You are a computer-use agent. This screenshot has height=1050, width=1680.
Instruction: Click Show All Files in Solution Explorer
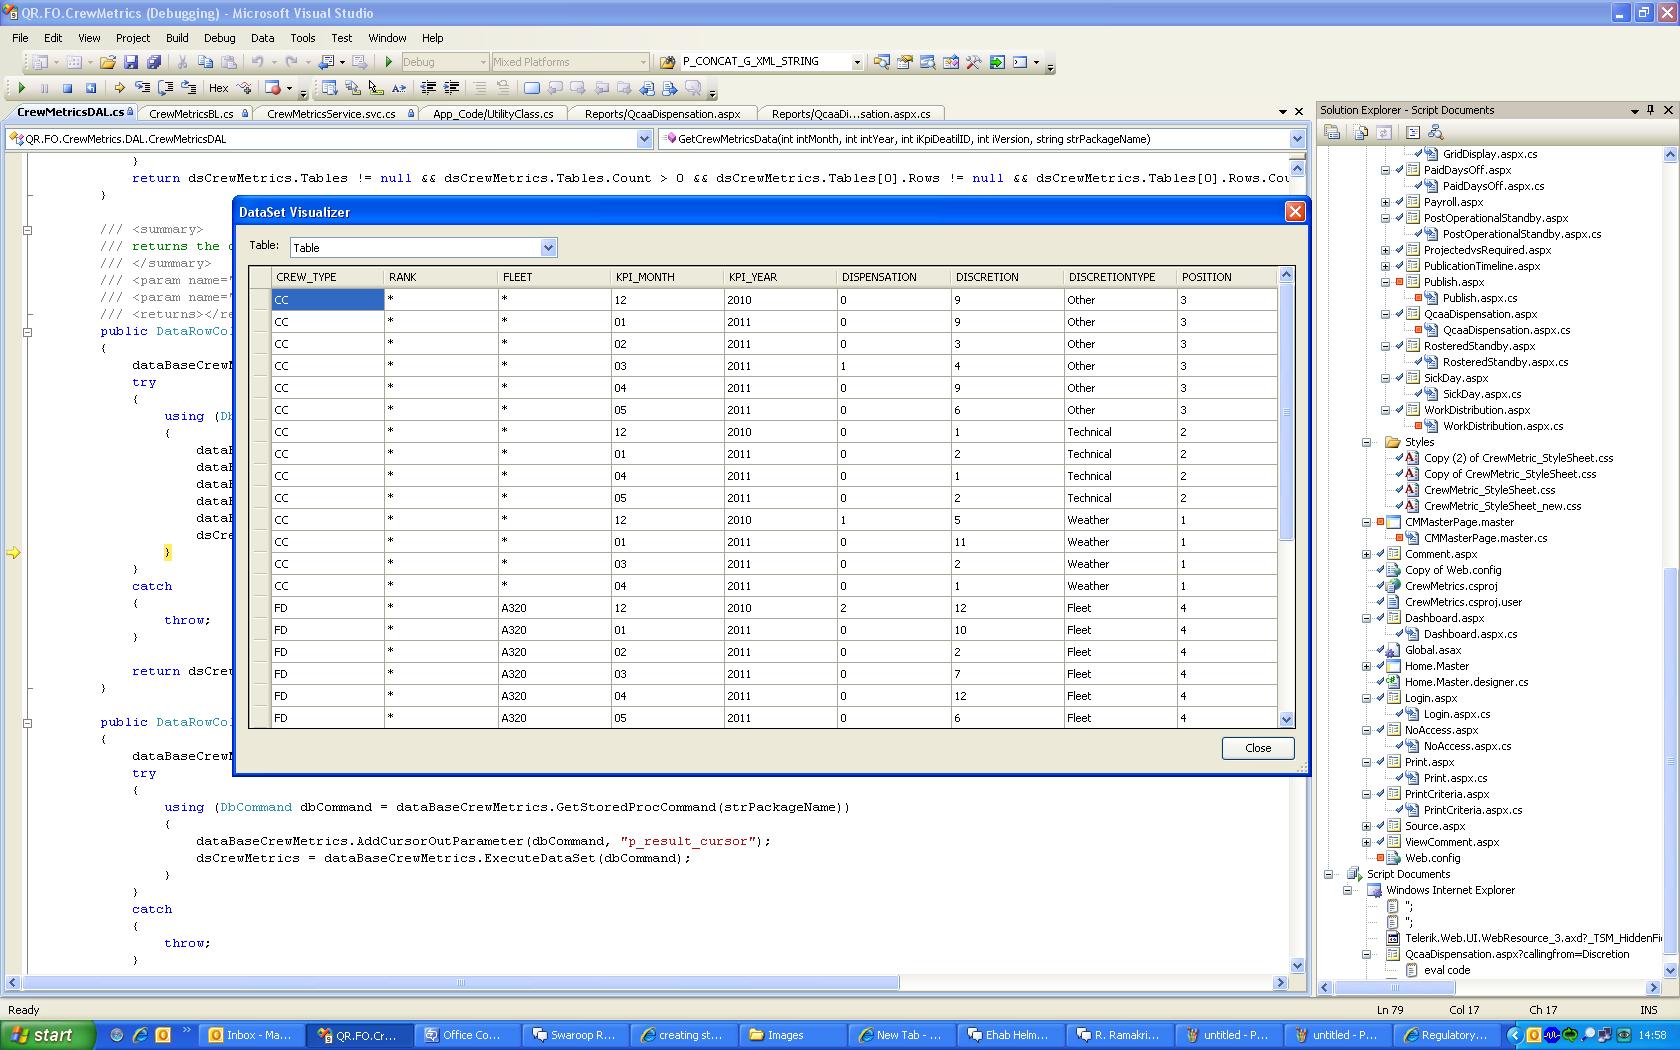pos(1361,132)
